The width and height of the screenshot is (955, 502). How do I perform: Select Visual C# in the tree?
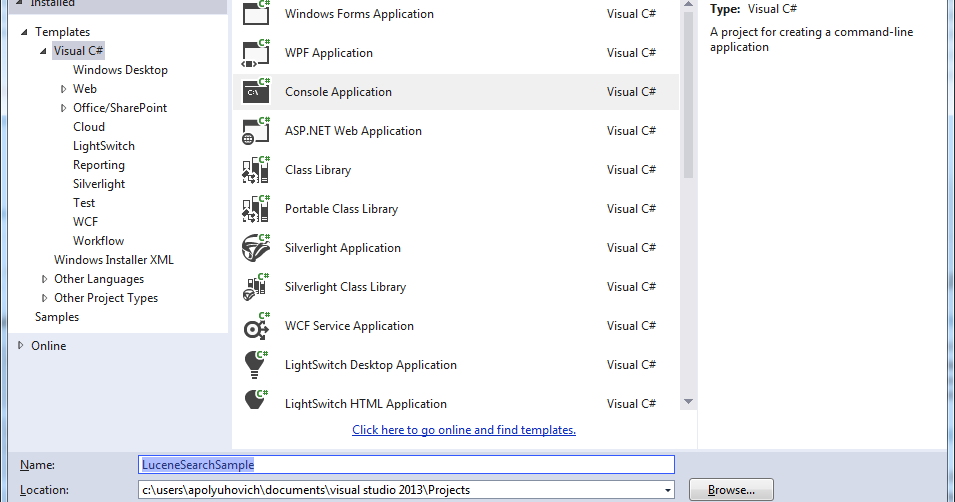pos(79,51)
